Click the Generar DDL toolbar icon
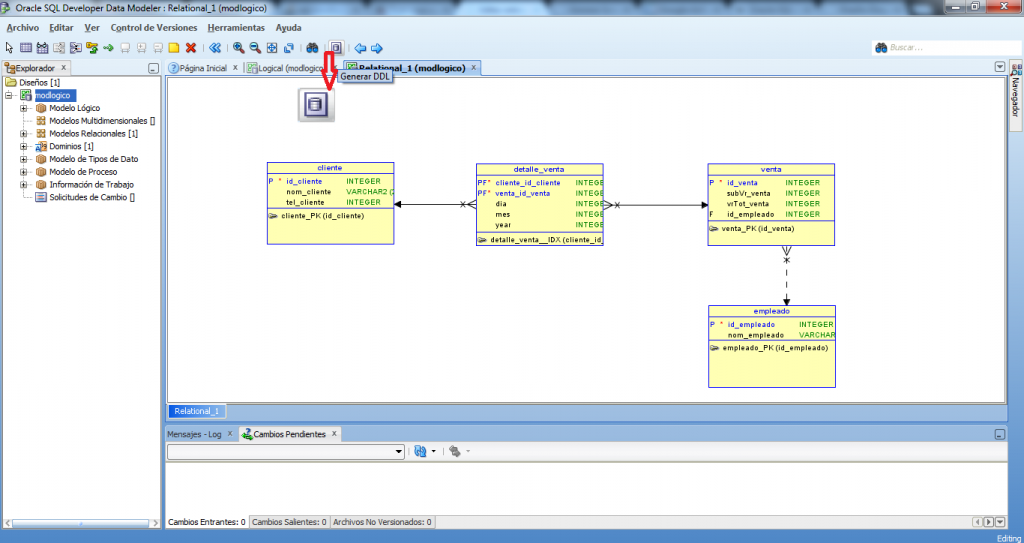The height and width of the screenshot is (543, 1024). [336, 48]
